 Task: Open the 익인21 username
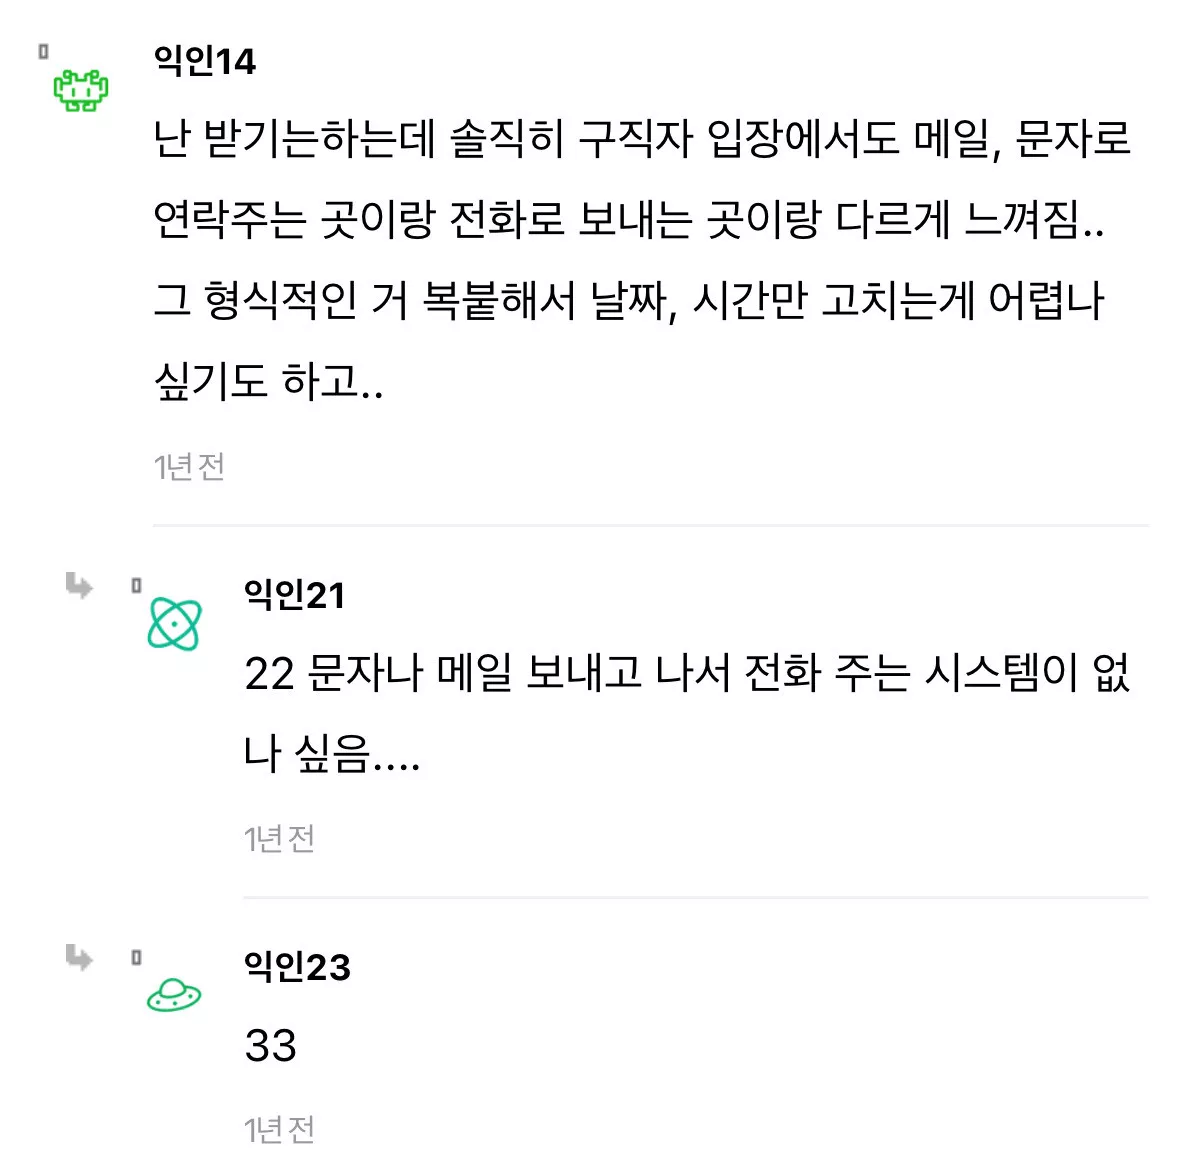click(294, 595)
